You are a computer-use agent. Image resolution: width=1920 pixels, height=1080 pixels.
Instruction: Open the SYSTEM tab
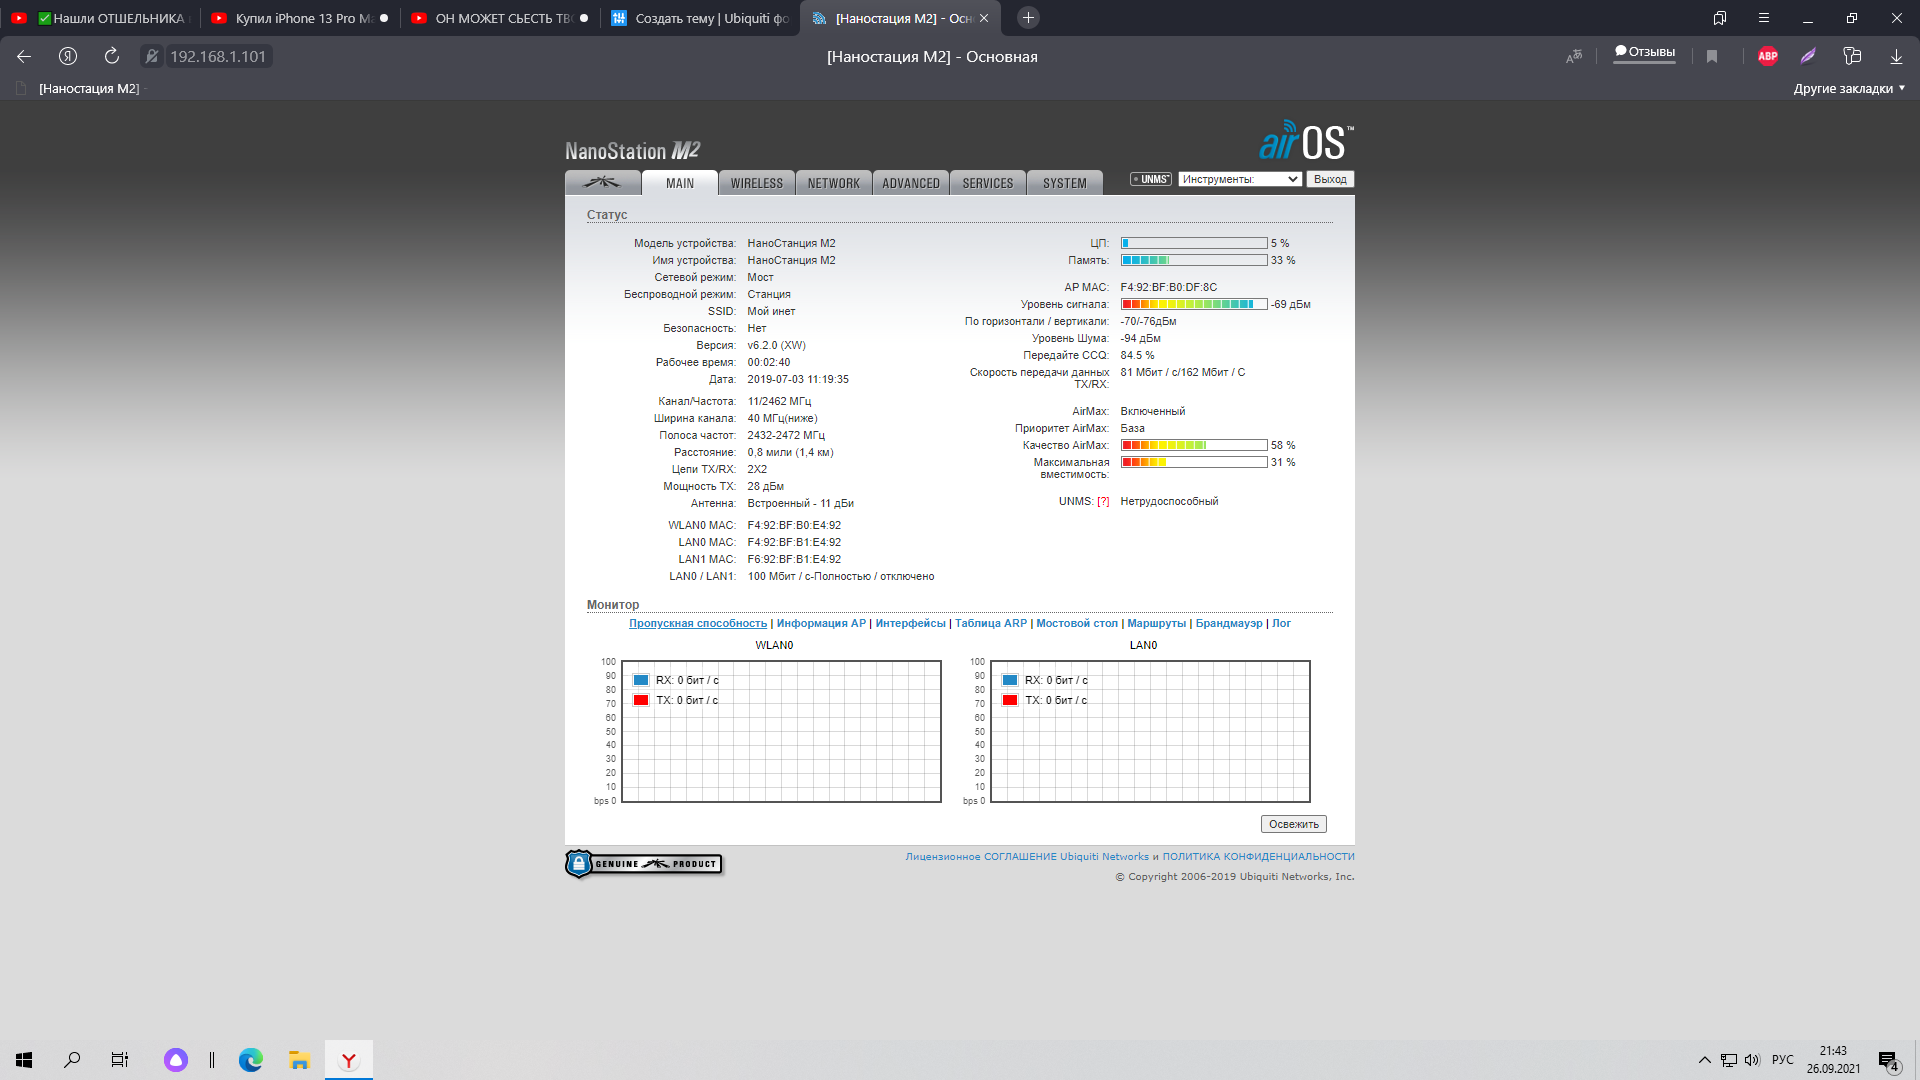tap(1065, 183)
